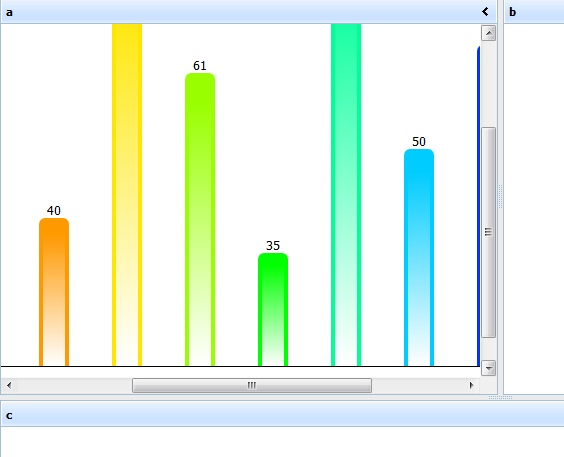Collapse panel a using the chevron arrow

pos(485,12)
